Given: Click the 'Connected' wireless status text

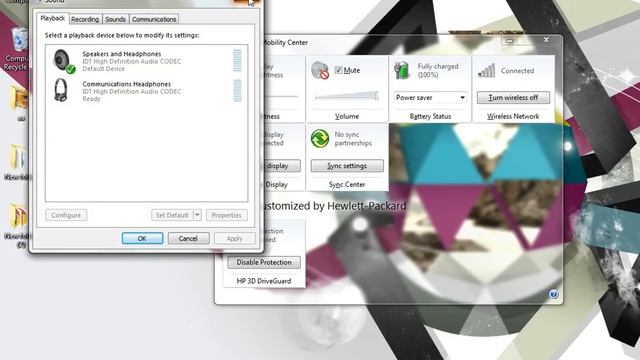Looking at the screenshot, I should 517,71.
